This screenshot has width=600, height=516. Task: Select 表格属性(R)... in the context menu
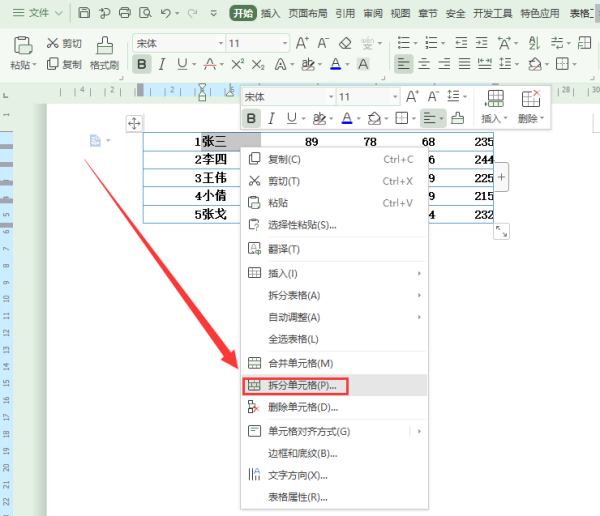[x=334, y=497]
